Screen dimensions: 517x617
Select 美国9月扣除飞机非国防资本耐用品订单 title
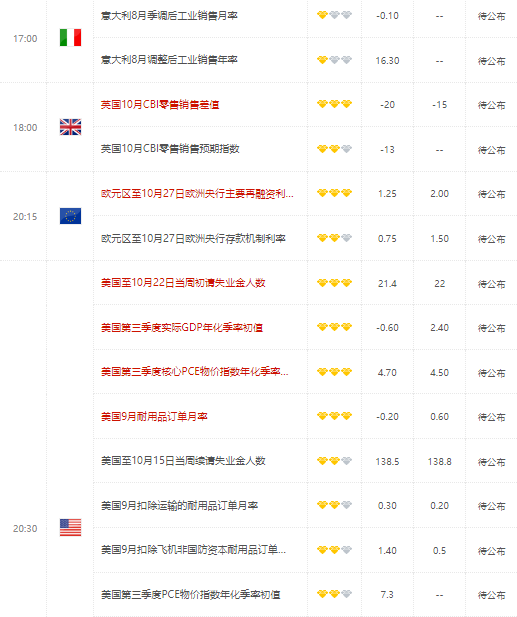pyautogui.click(x=193, y=550)
